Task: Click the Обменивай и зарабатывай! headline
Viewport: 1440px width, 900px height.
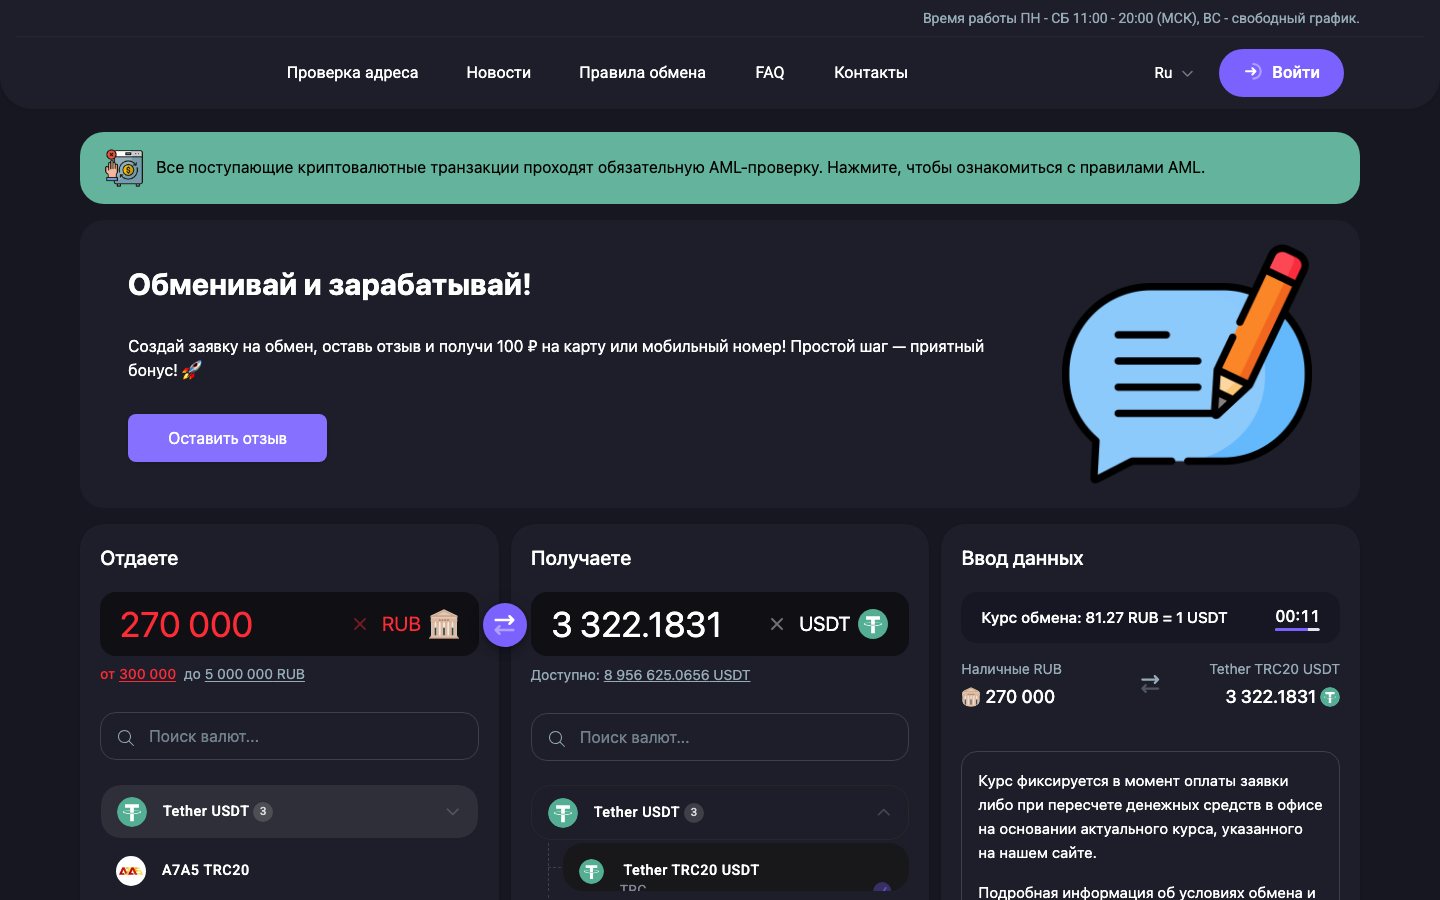Action: click(x=329, y=285)
